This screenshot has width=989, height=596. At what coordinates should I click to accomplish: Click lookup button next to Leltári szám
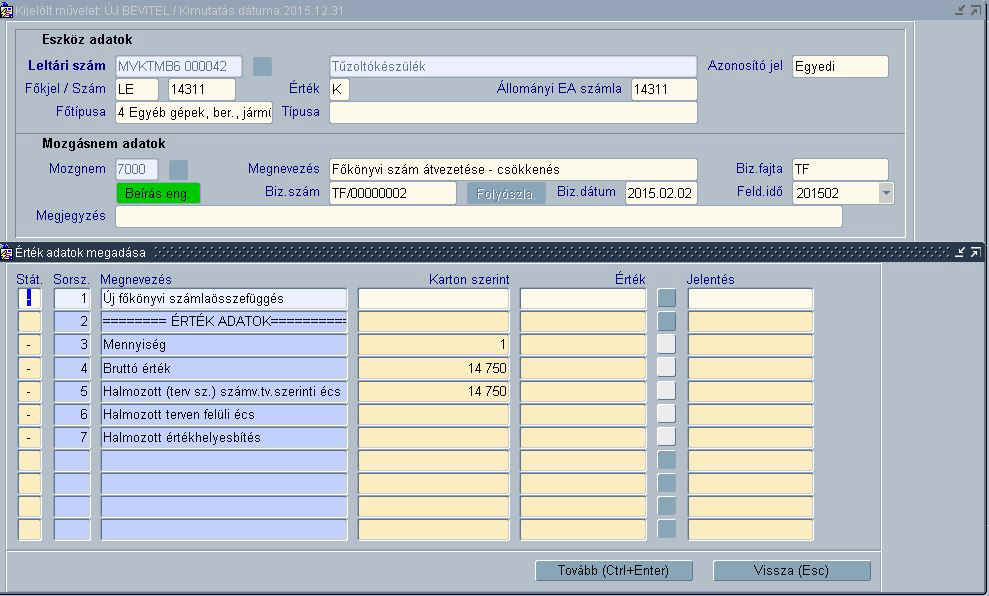click(262, 66)
